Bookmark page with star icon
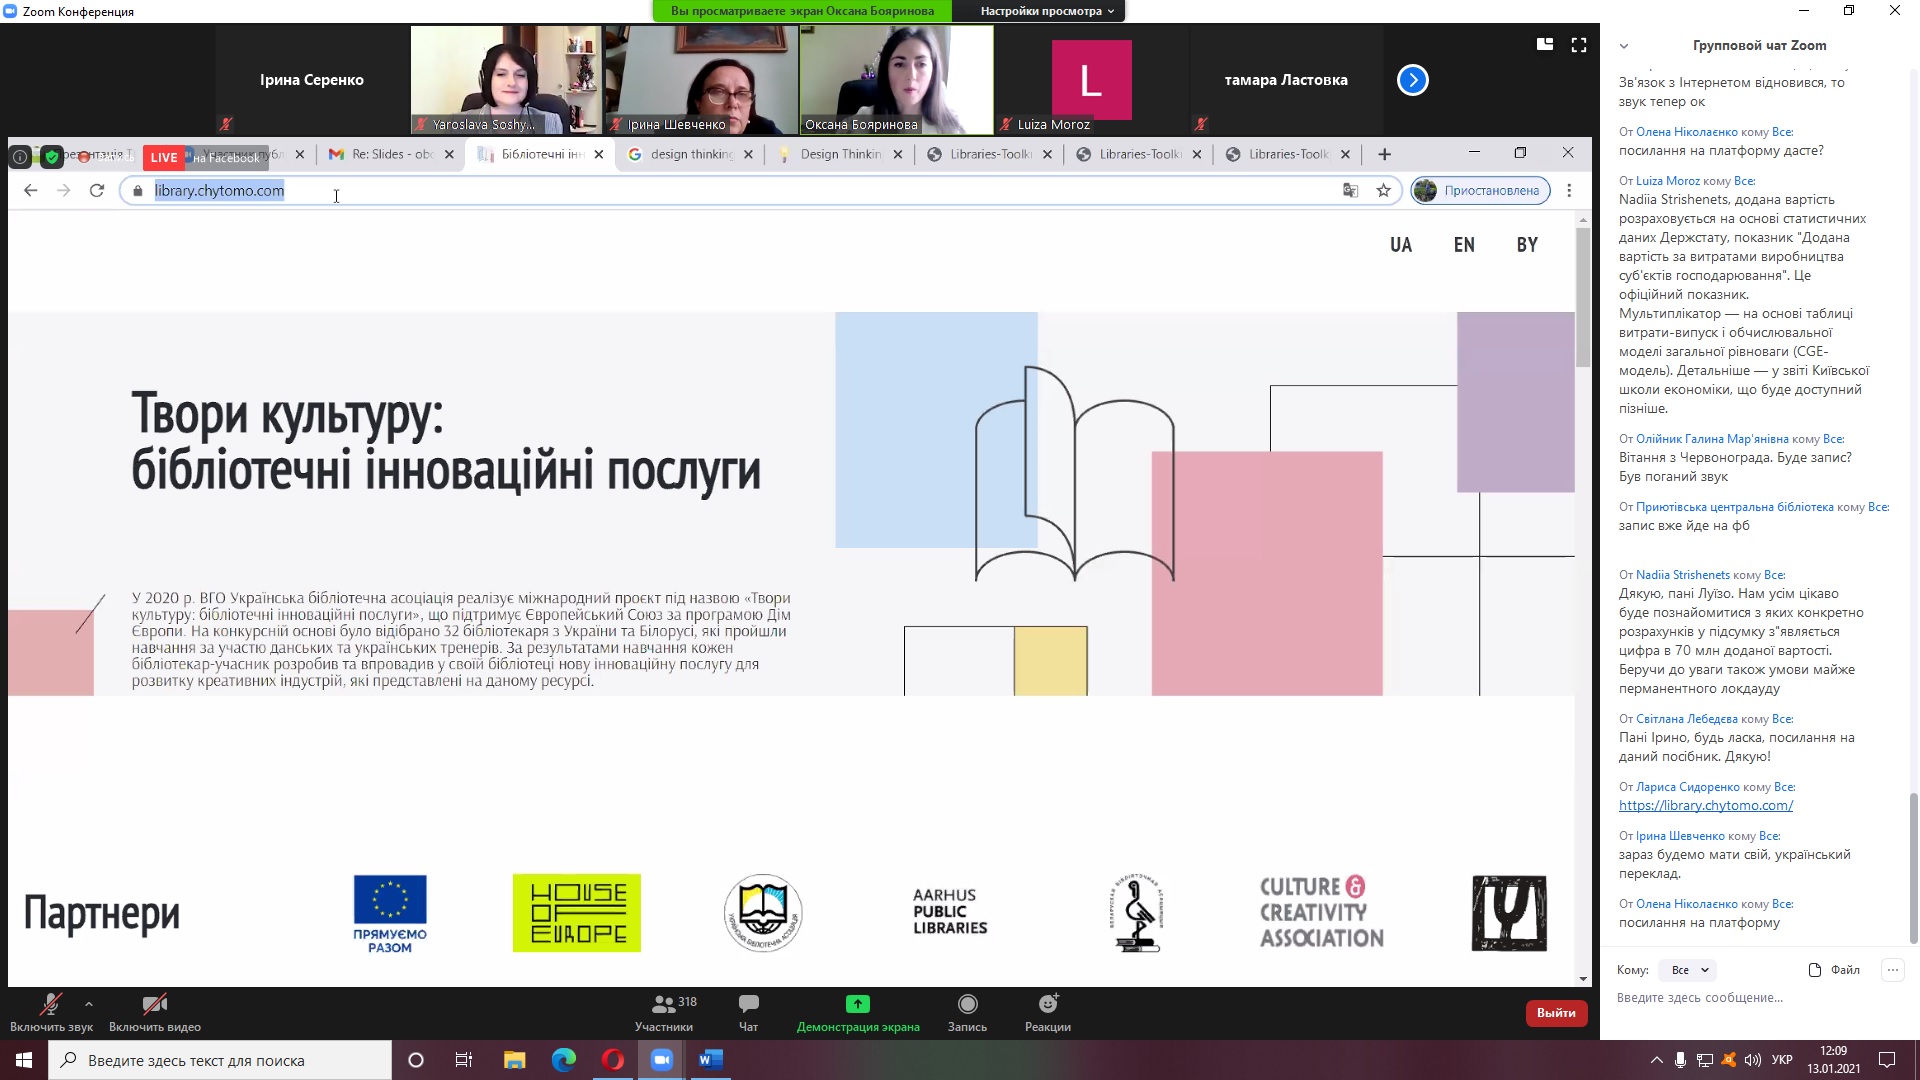 (x=1384, y=190)
